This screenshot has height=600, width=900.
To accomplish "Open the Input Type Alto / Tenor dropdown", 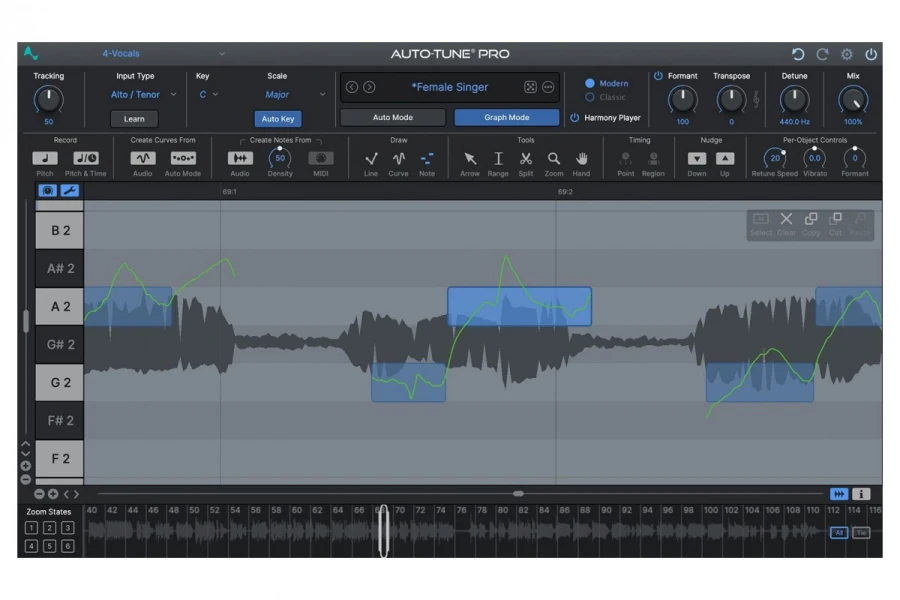I will pyautogui.click(x=143, y=95).
